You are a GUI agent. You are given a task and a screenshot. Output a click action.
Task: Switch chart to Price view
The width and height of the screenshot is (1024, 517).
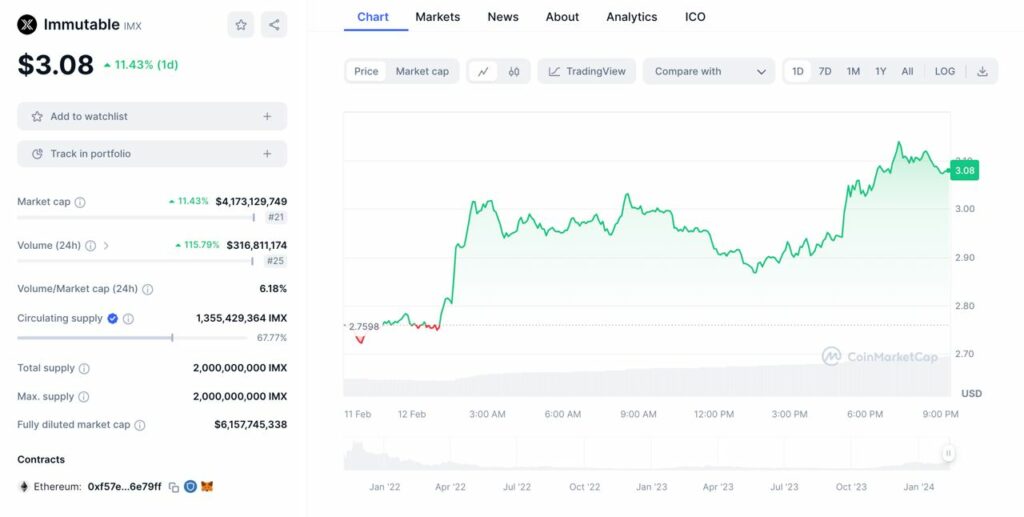pyautogui.click(x=366, y=71)
